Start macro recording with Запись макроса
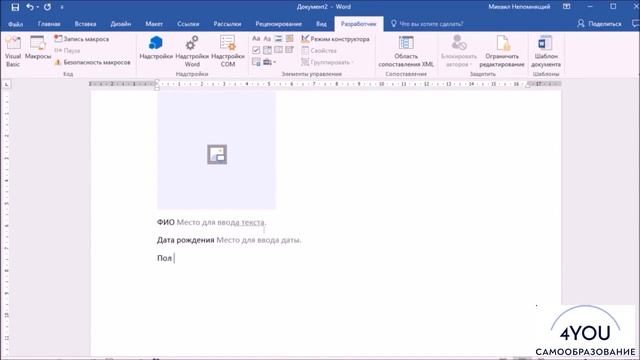The image size is (640, 360). 82,39
